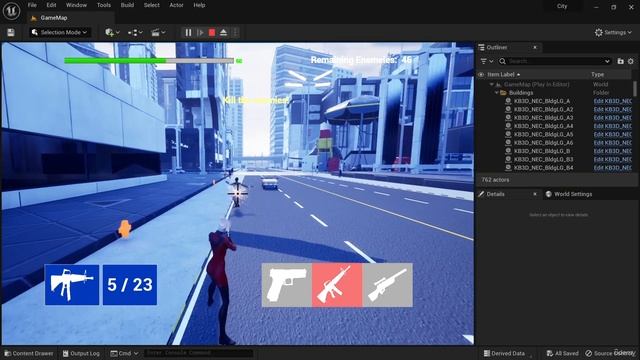This screenshot has height=360, width=640.
Task: Click the Outliner search field
Action: pyautogui.click(x=555, y=61)
